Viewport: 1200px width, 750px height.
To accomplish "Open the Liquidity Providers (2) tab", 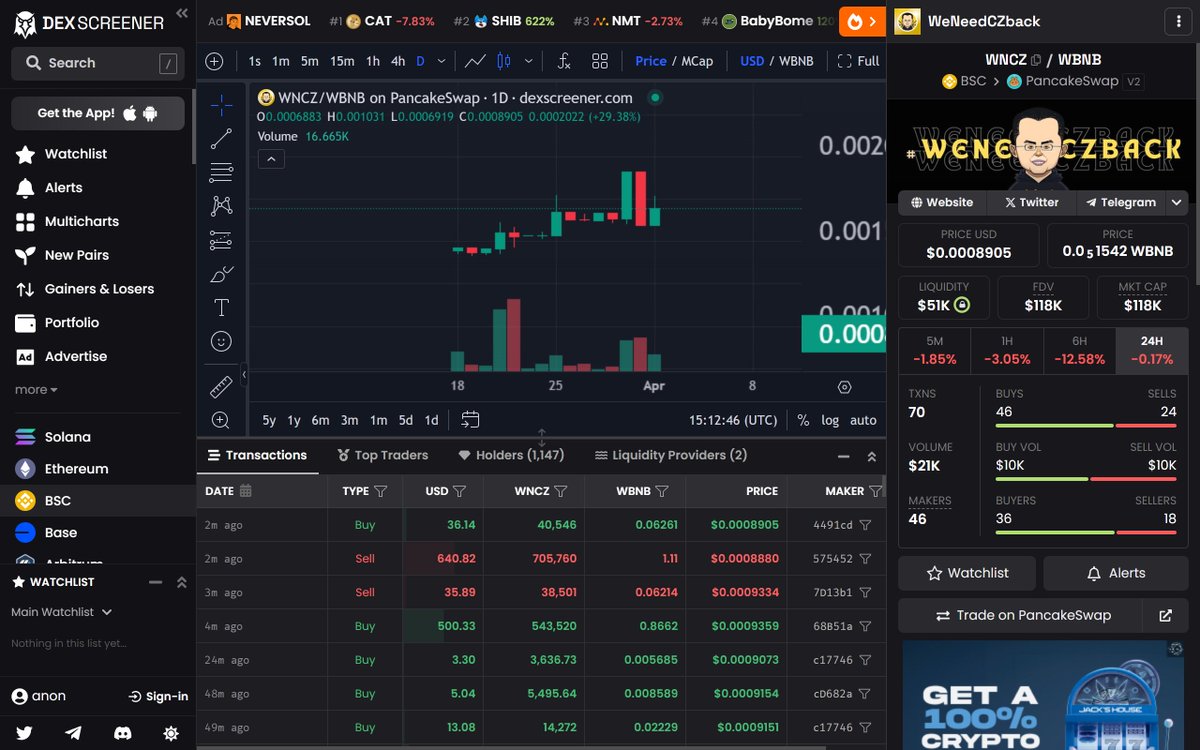I will (670, 455).
